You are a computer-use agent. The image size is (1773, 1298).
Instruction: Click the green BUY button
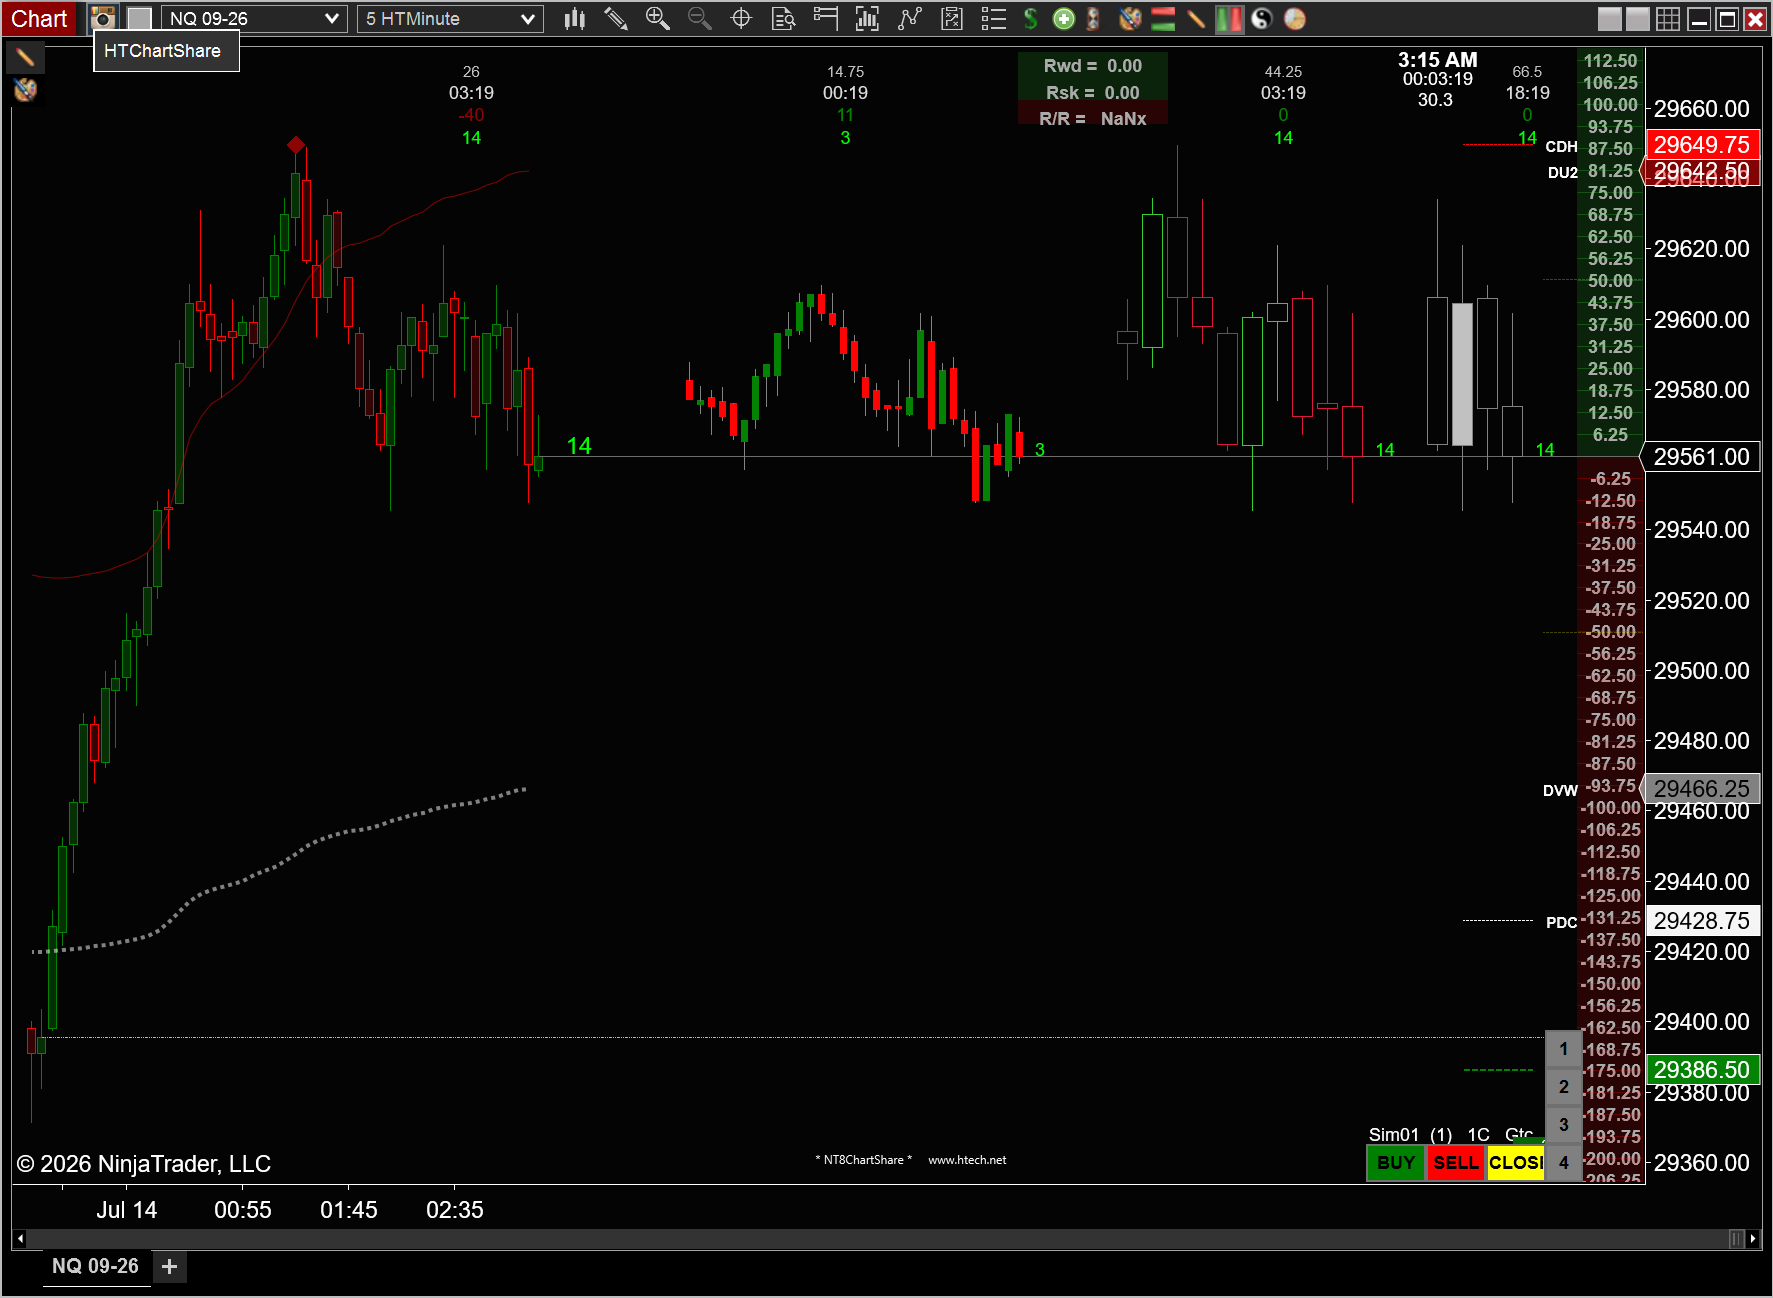[1396, 1162]
